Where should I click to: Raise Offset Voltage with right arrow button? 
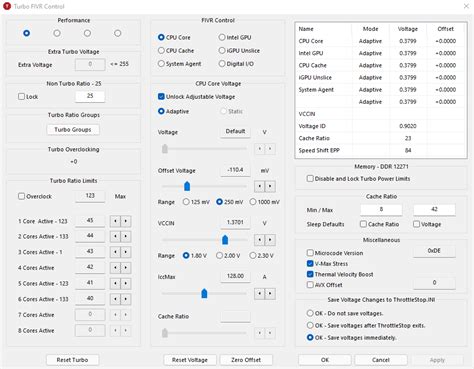(x=270, y=186)
